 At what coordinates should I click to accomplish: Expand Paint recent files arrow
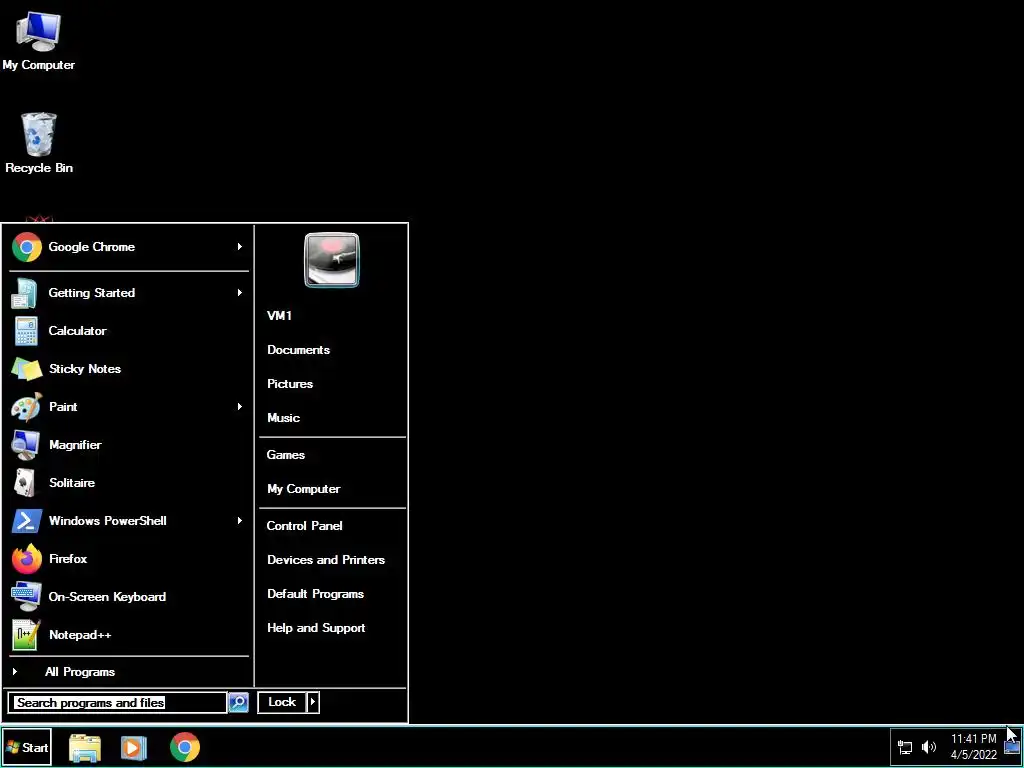point(240,407)
